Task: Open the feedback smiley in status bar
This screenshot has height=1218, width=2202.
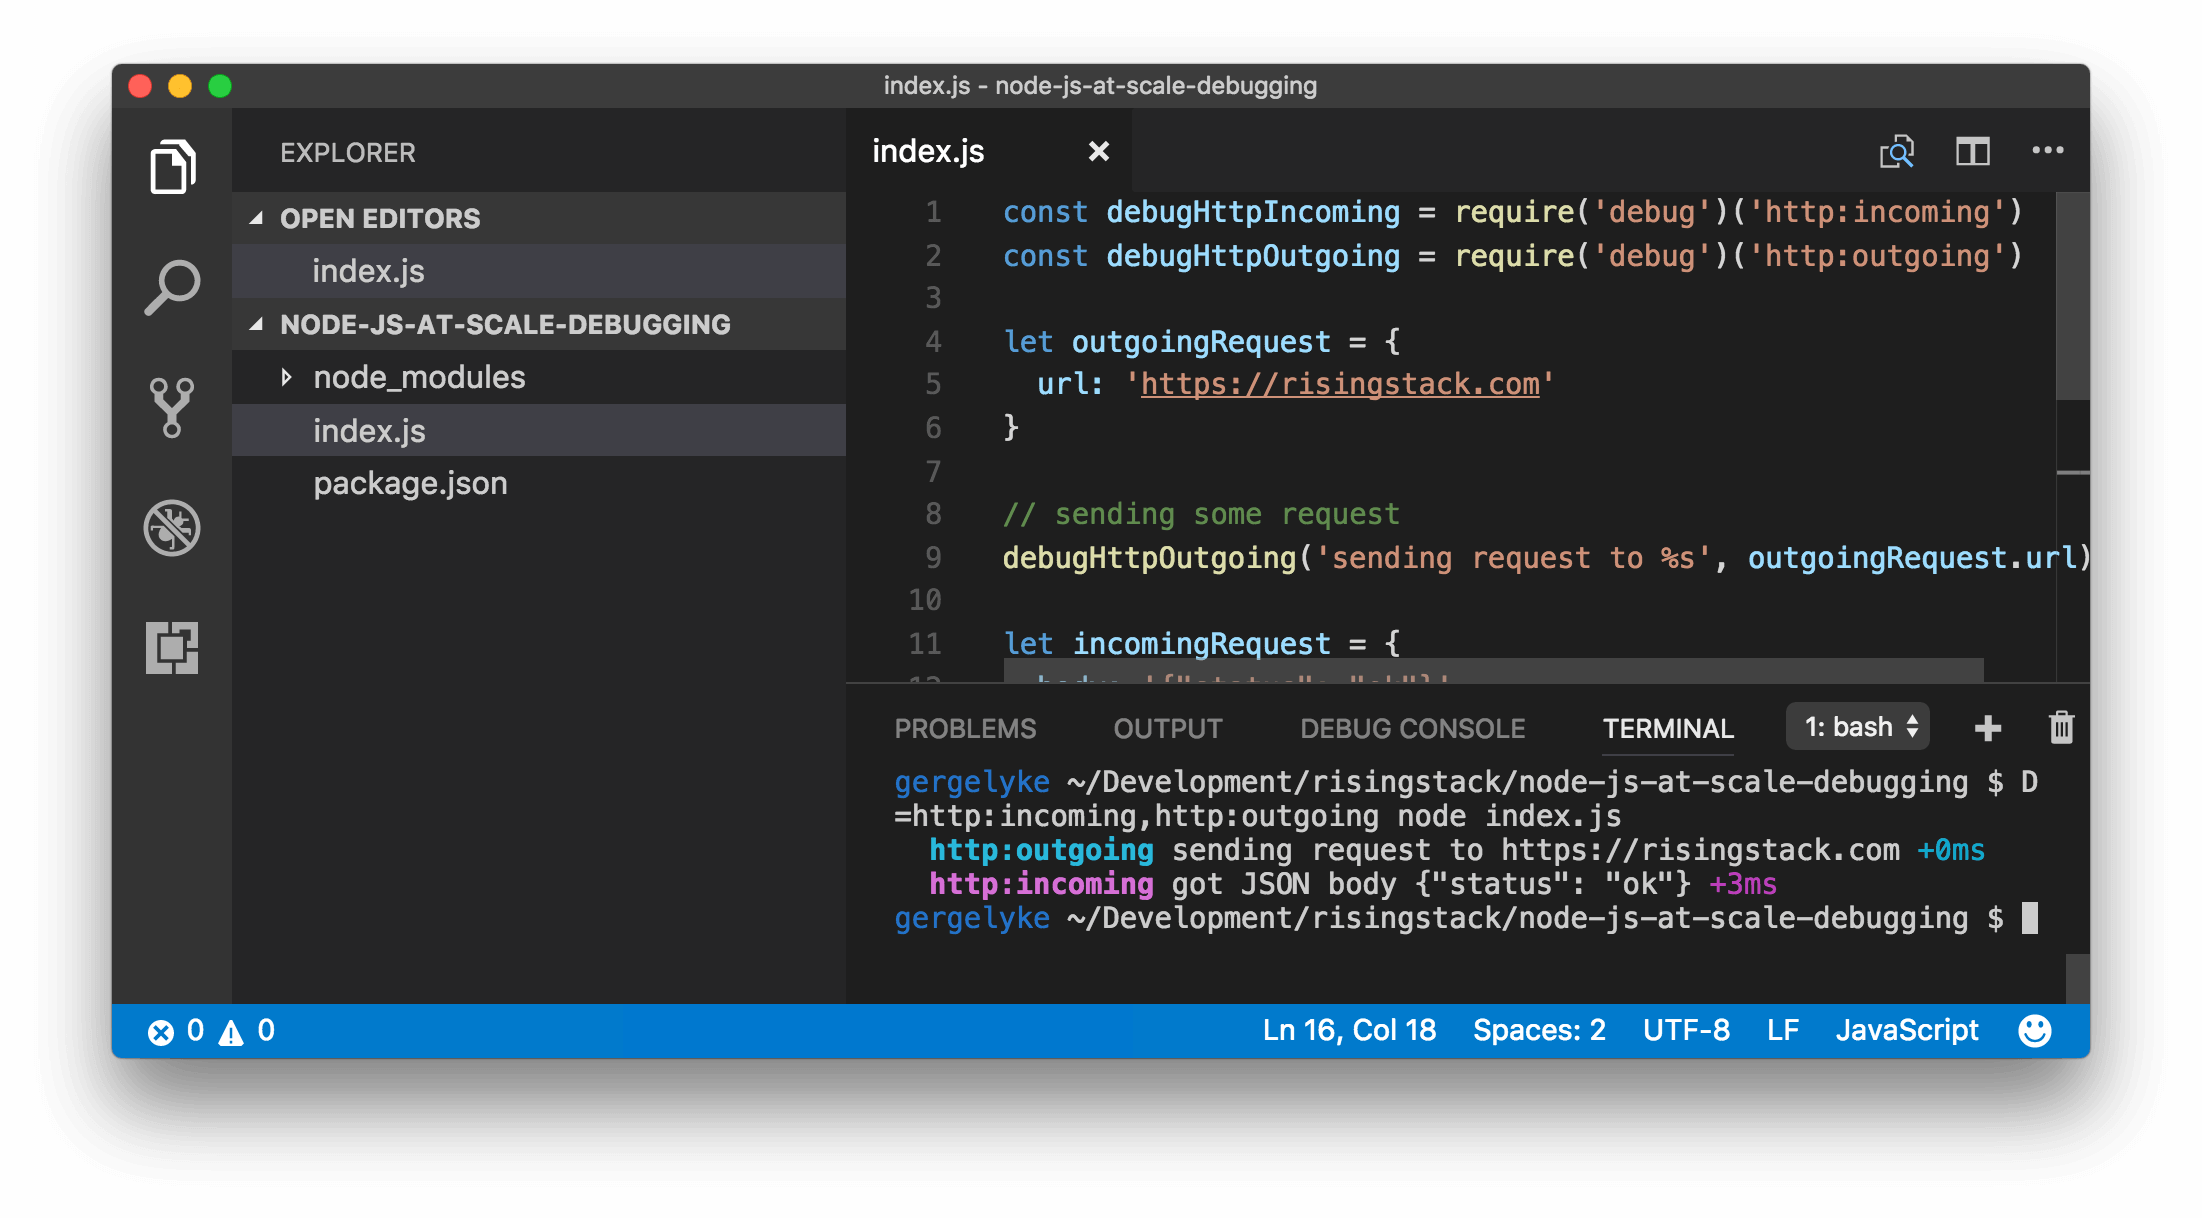Action: (x=2033, y=1030)
